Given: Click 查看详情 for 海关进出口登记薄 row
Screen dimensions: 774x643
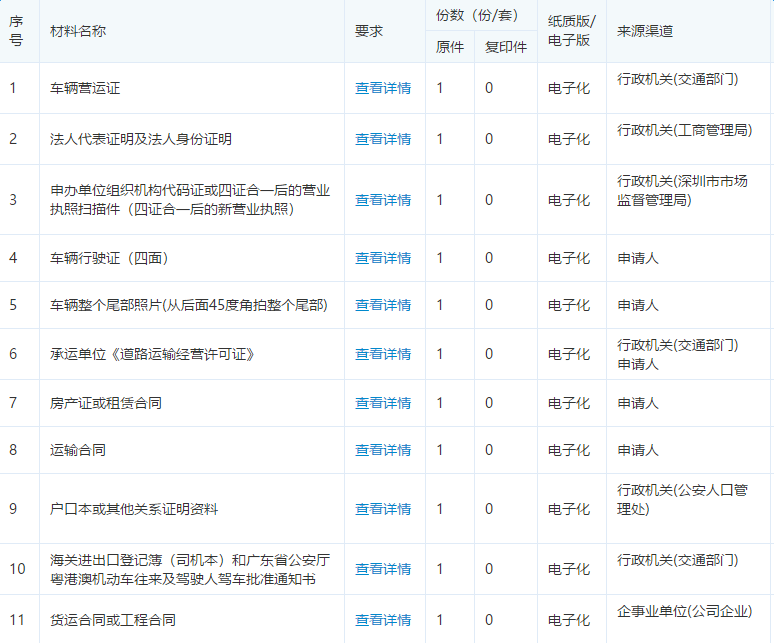Looking at the screenshot, I should 383,569.
